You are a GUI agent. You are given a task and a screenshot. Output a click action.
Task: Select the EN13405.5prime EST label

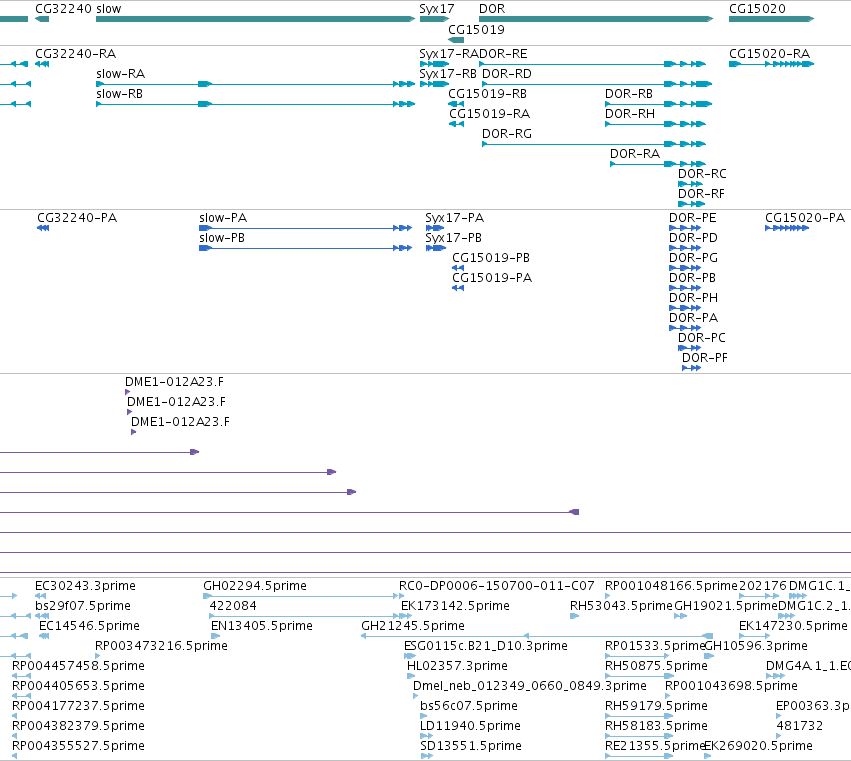(x=262, y=626)
